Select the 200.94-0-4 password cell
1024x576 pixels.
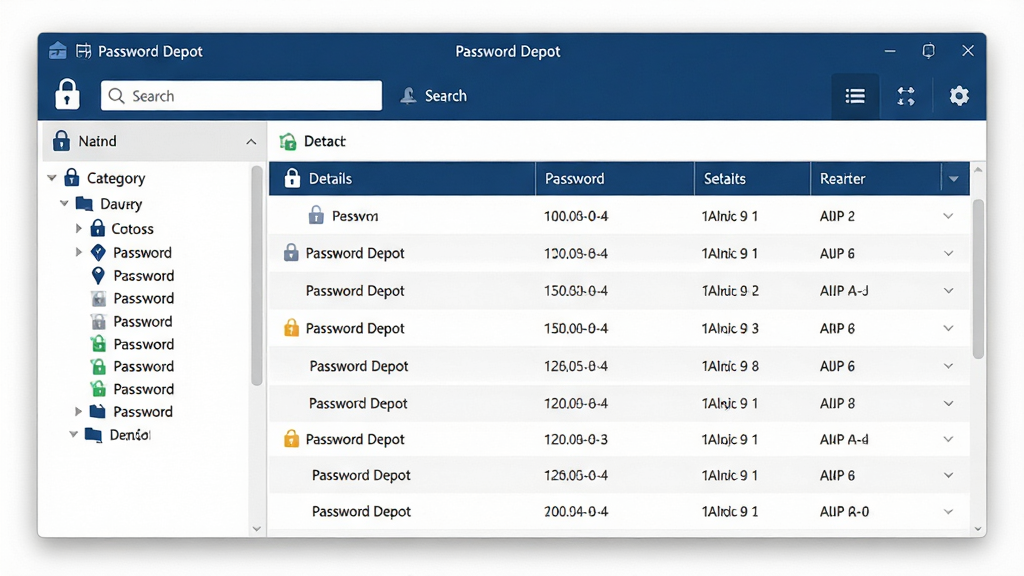[576, 511]
